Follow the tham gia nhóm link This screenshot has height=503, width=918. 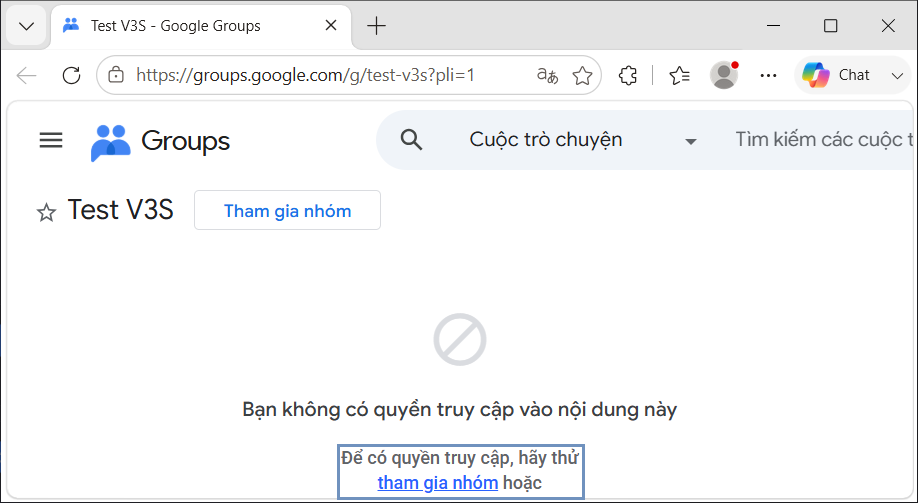pos(438,483)
